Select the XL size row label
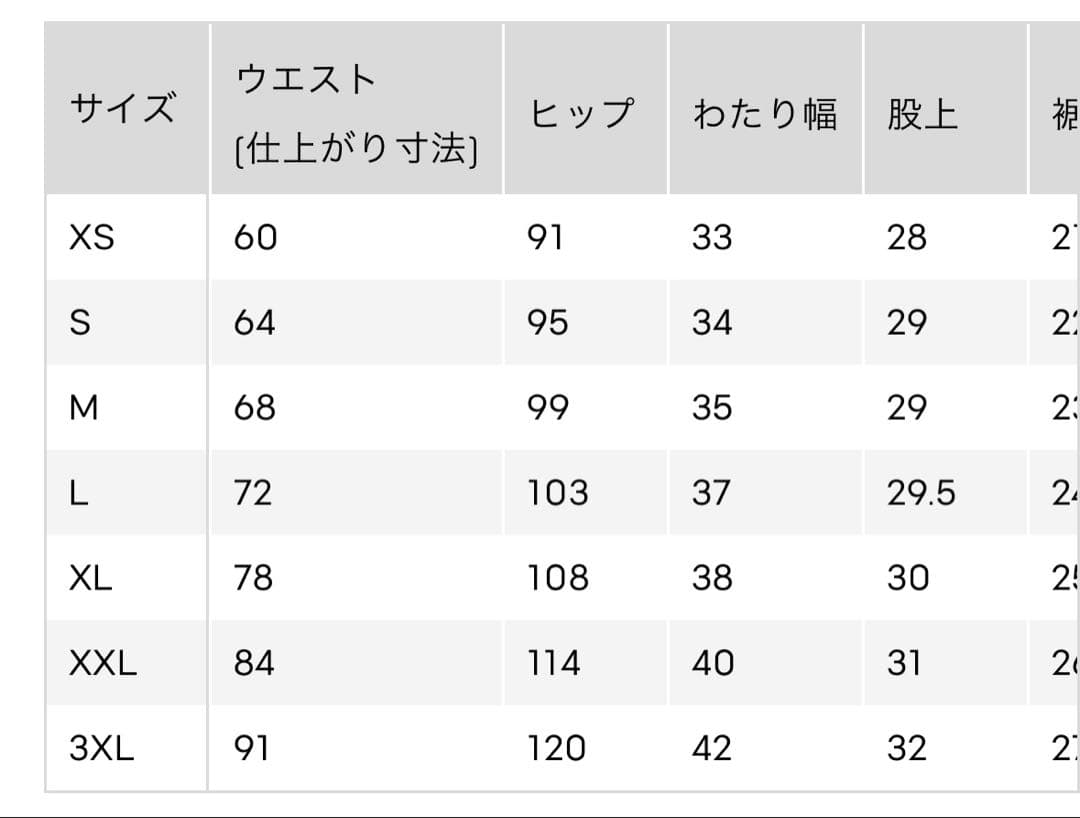Image resolution: width=1080 pixels, height=818 pixels. (x=90, y=578)
